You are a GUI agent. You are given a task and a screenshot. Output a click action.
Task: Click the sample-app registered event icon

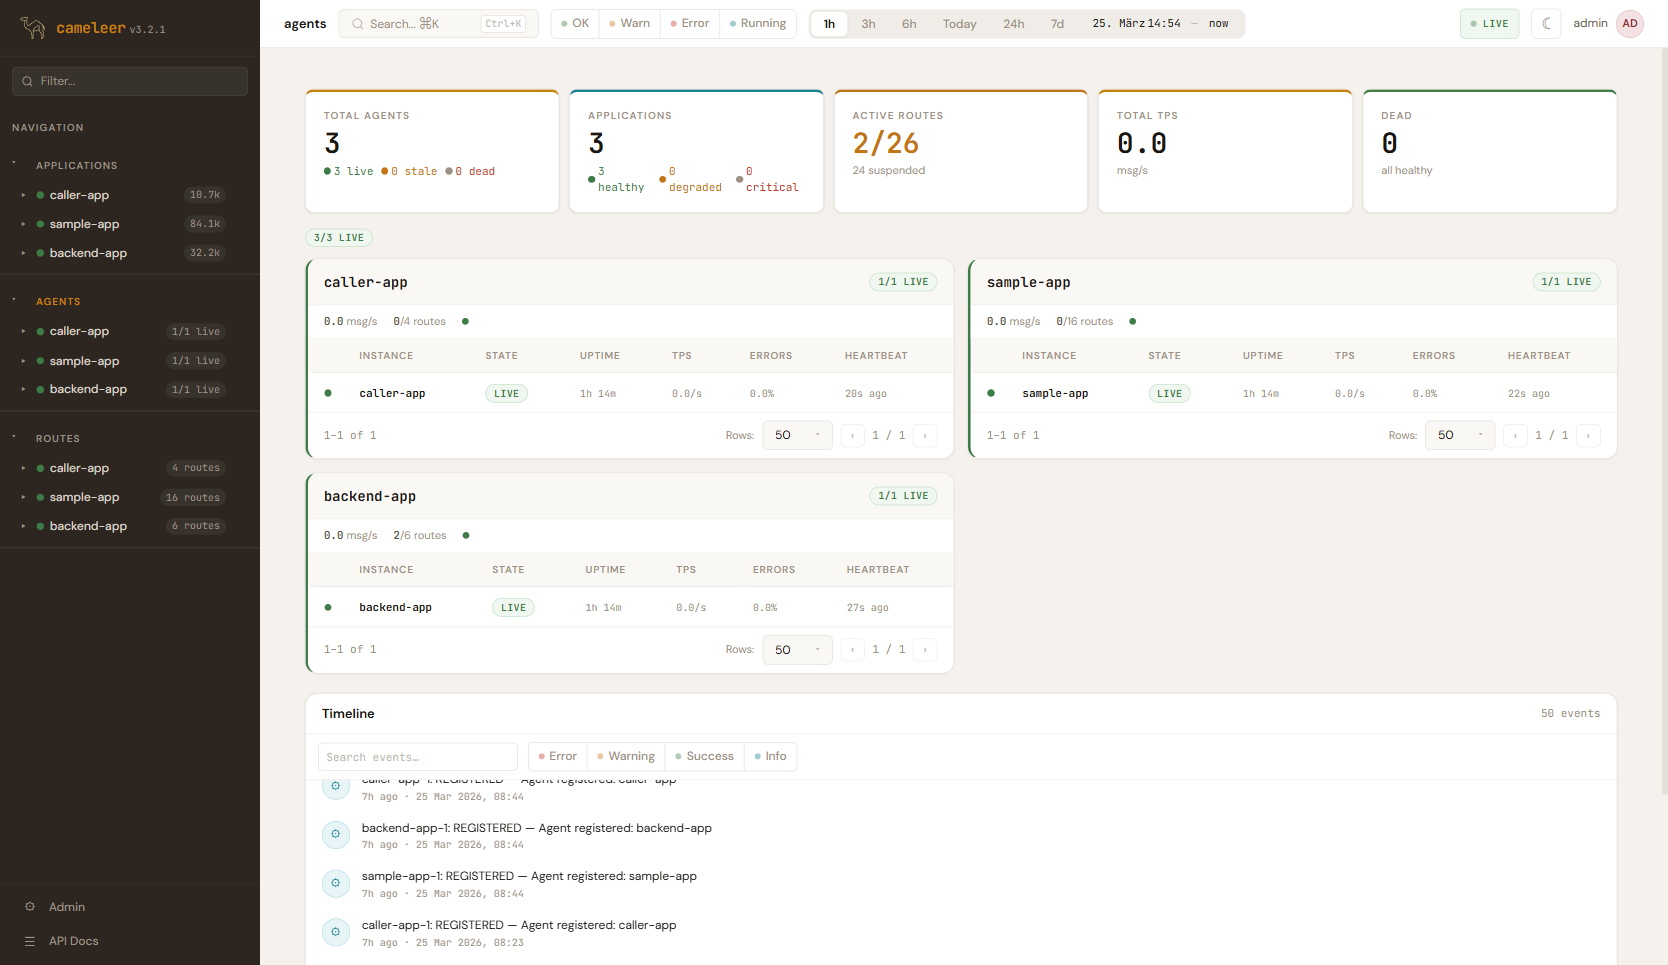336,883
